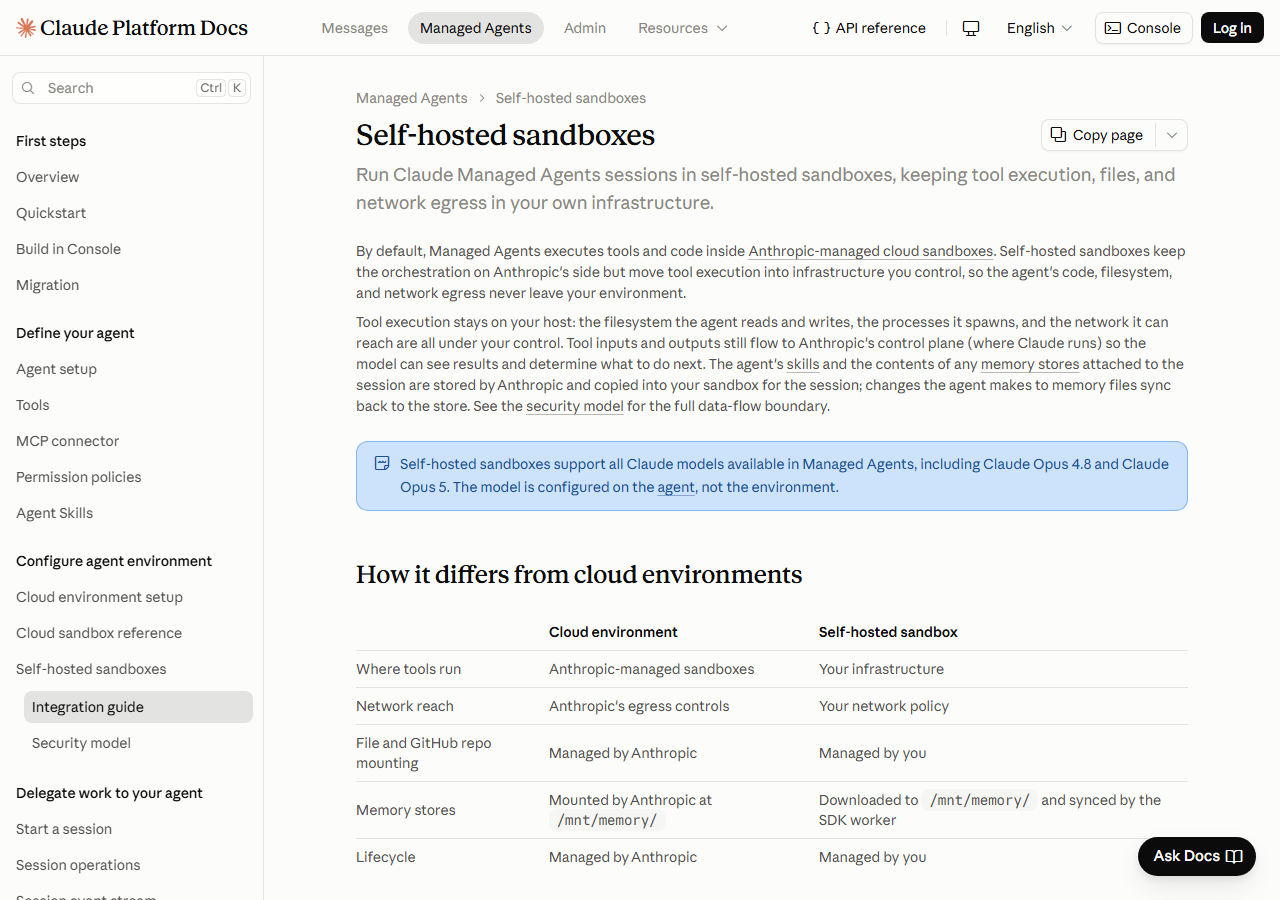Follow the security model paragraph link
The height and width of the screenshot is (900, 1280).
click(575, 406)
